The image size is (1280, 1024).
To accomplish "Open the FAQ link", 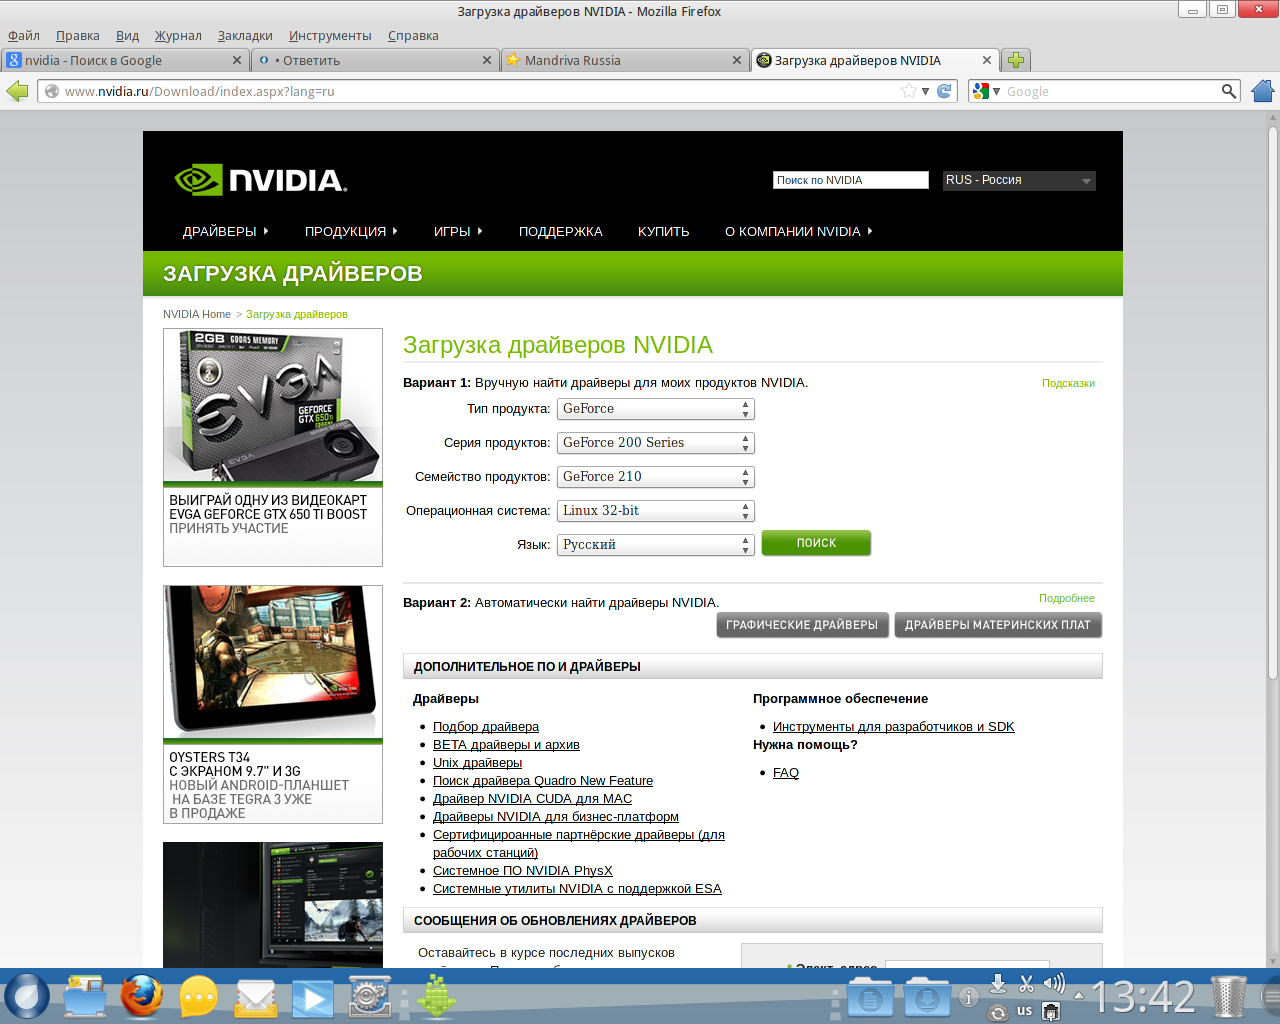I will click(786, 773).
